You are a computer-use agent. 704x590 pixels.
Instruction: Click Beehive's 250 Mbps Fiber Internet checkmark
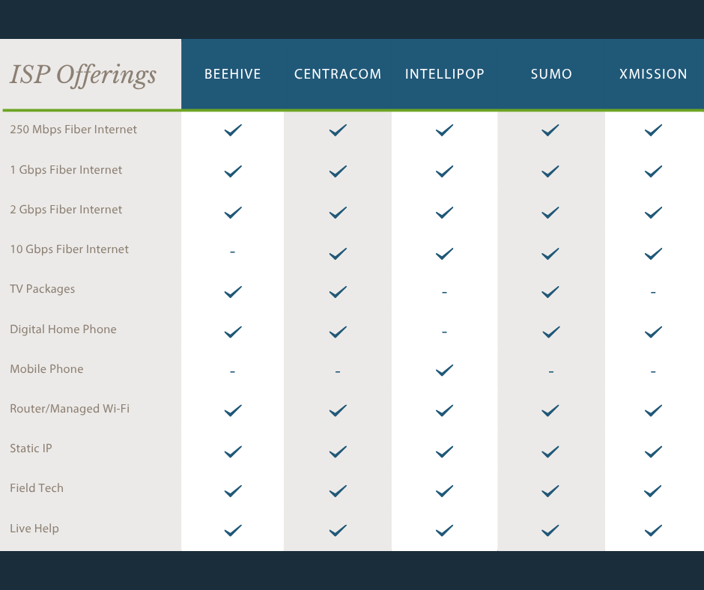click(233, 131)
